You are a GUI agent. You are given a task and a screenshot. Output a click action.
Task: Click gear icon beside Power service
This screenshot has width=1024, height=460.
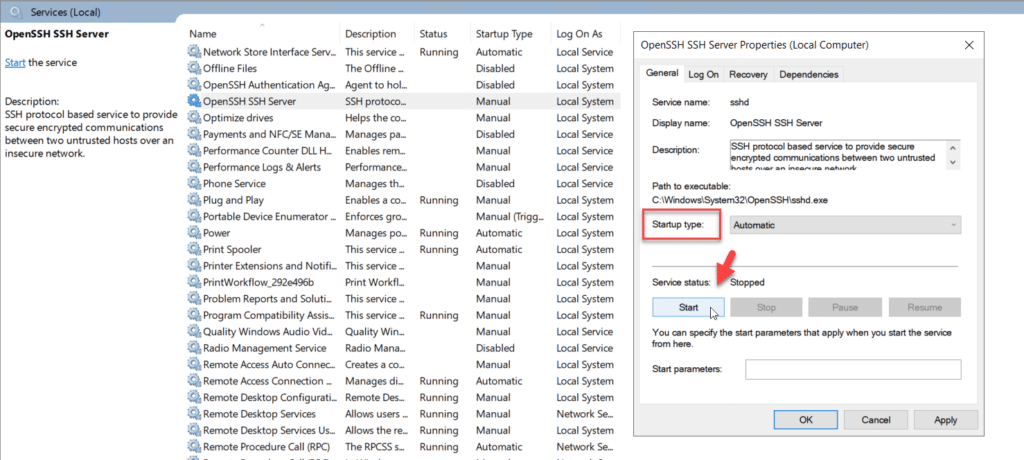194,233
